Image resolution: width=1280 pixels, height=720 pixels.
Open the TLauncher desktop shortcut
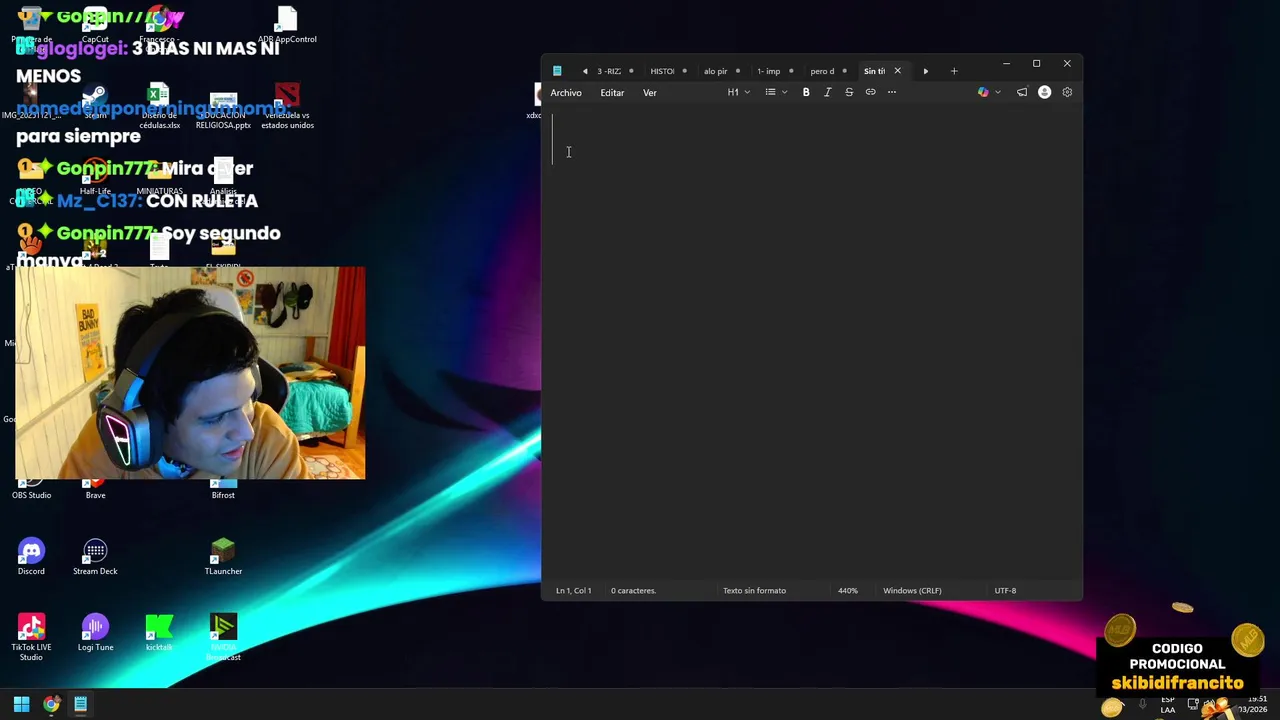pos(223,557)
